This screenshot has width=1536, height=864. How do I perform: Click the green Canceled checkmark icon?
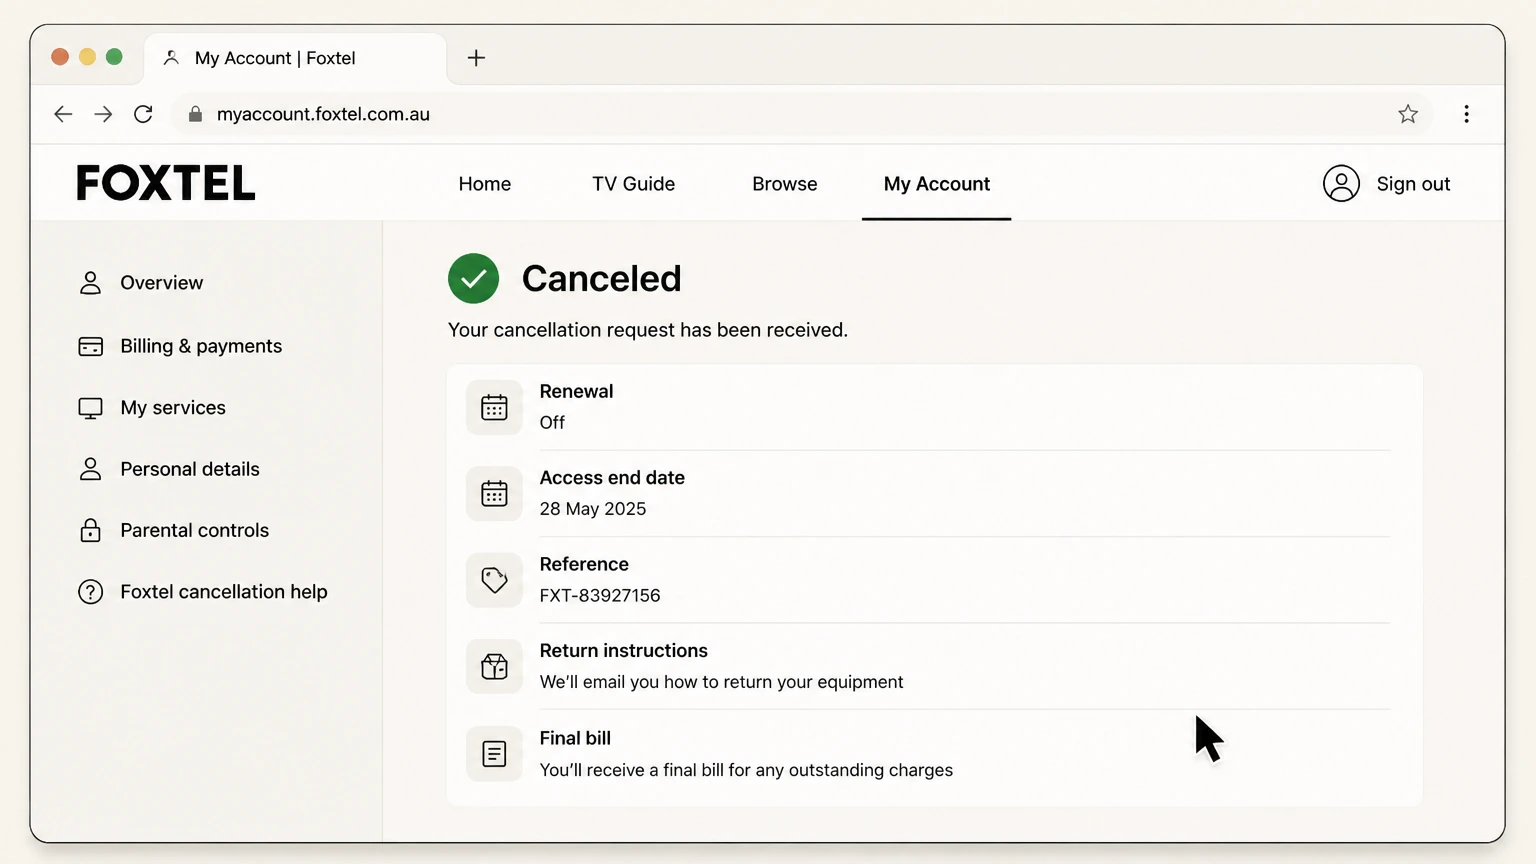tap(473, 278)
